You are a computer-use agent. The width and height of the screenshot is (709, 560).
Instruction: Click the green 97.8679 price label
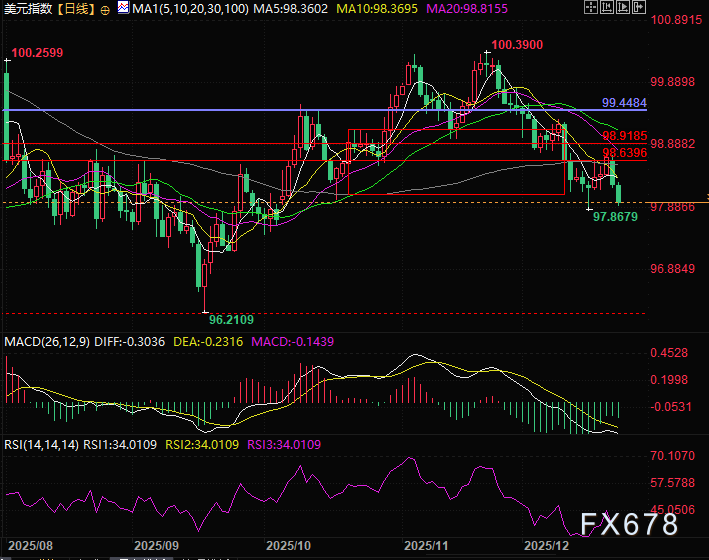click(615, 216)
